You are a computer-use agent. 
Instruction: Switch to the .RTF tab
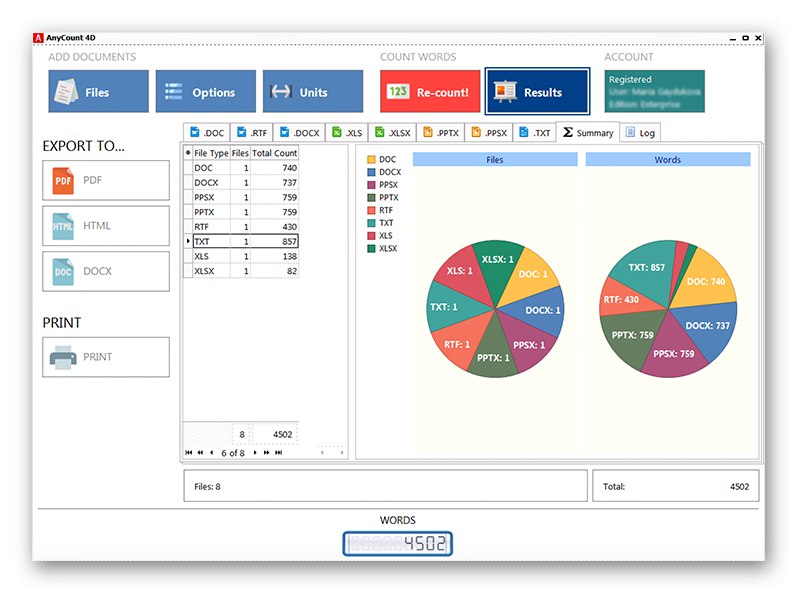point(252,133)
